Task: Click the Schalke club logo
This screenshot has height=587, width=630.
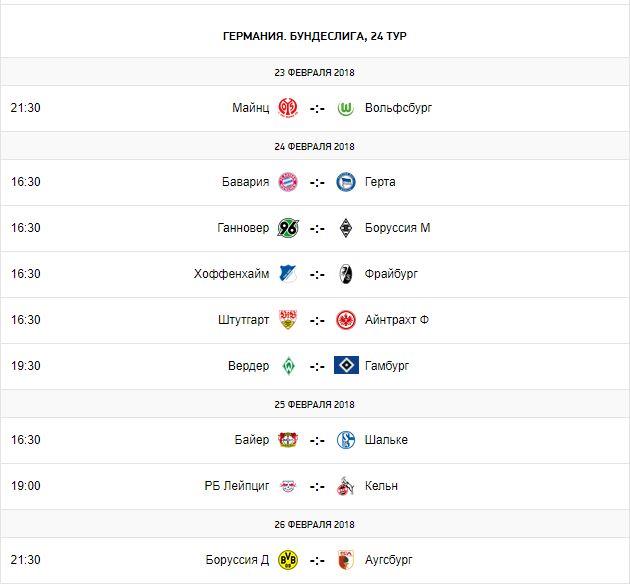Action: 347,440
